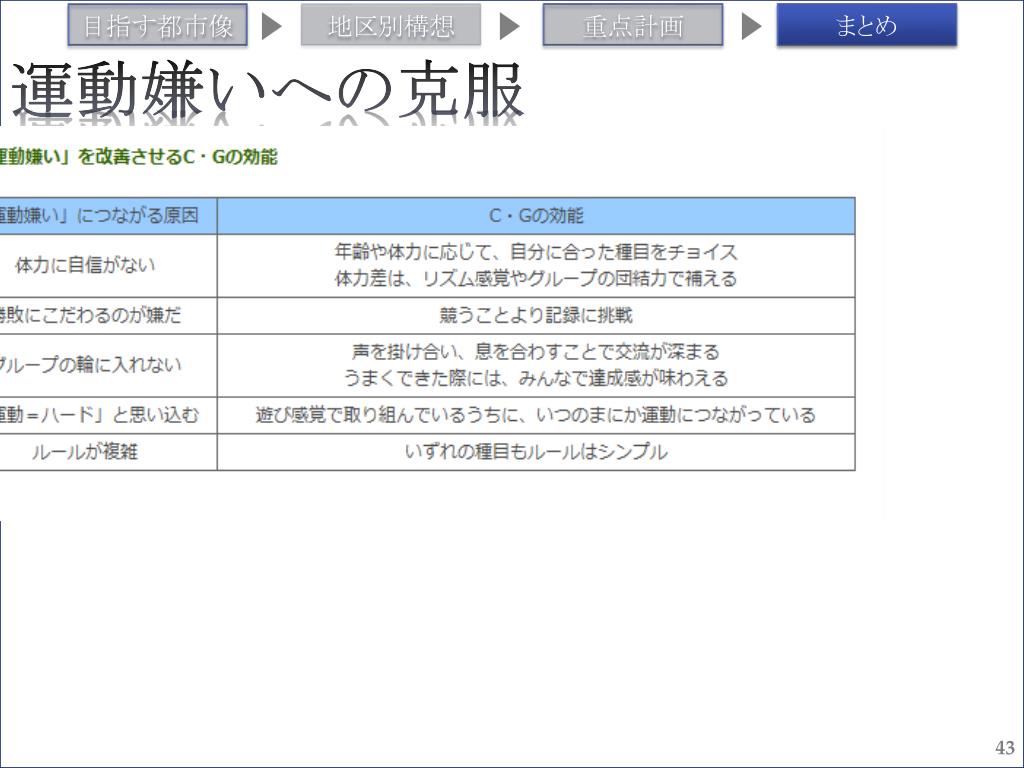Click the slide title 運動嫌いへの克服
Image resolution: width=1024 pixels, height=768 pixels.
click(x=267, y=90)
